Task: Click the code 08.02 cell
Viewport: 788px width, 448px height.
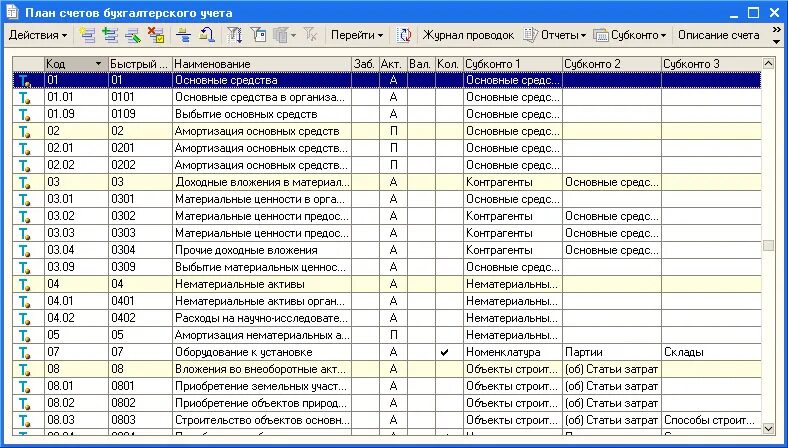Action: (76, 403)
